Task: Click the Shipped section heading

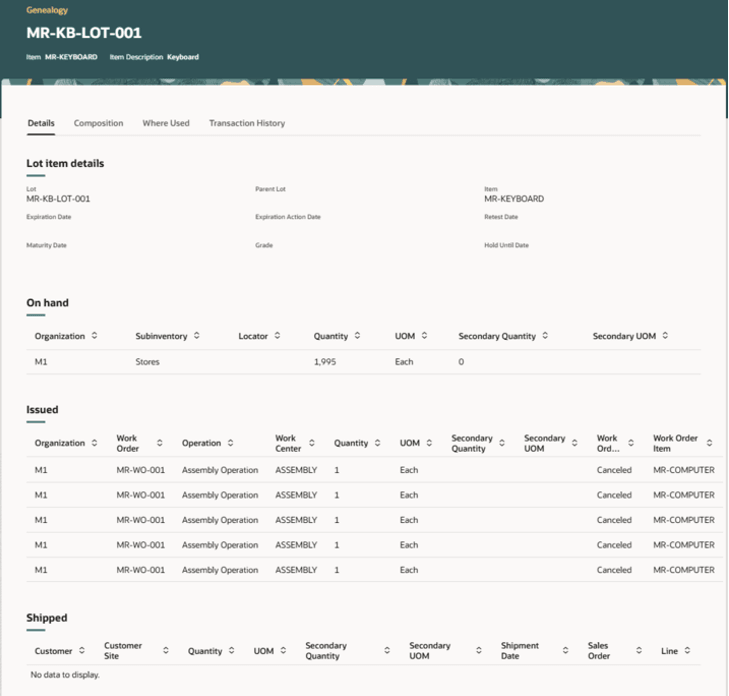Action: tap(47, 618)
